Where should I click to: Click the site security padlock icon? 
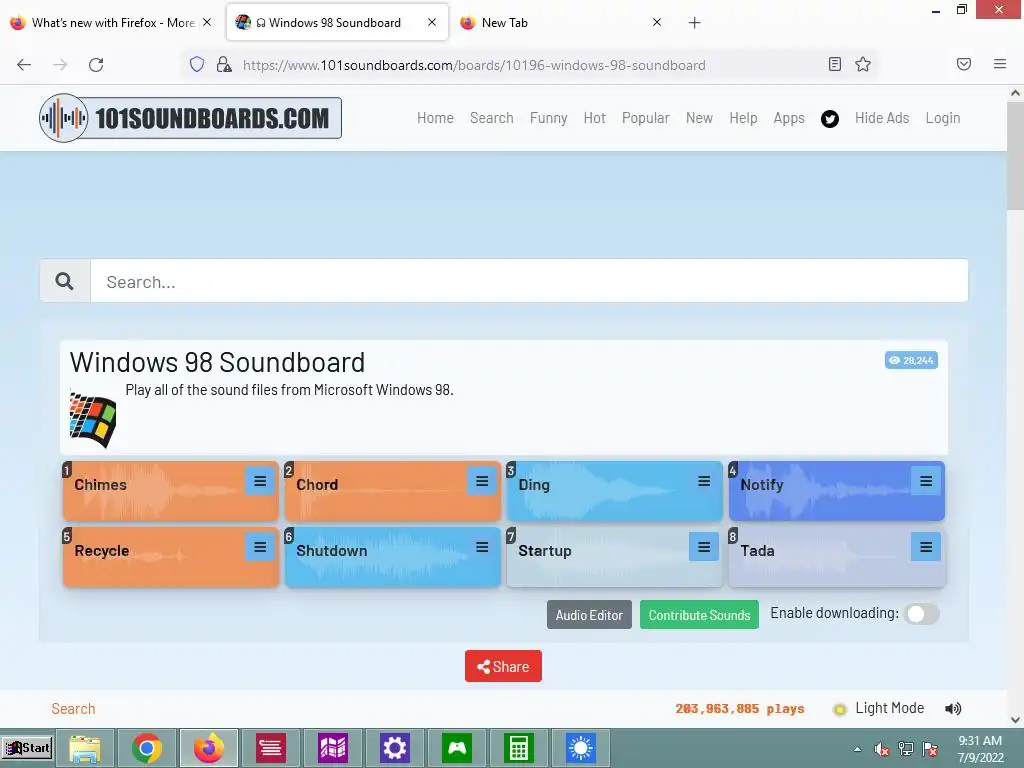[224, 64]
